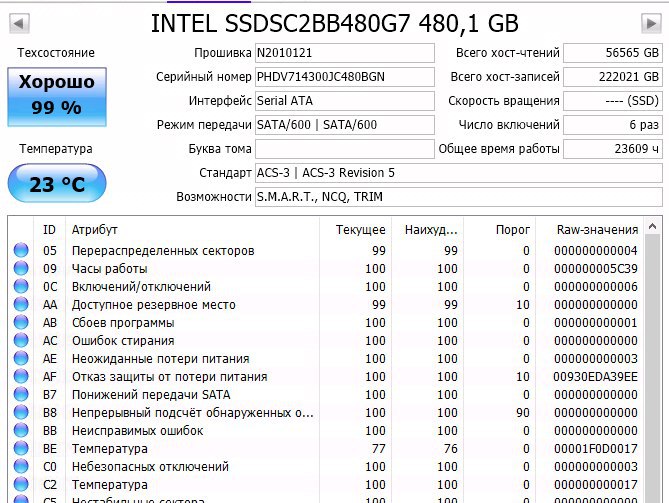Click the disk title INTEL SSDSC2BB480G7 480,1 GB

pyautogui.click(x=335, y=23)
